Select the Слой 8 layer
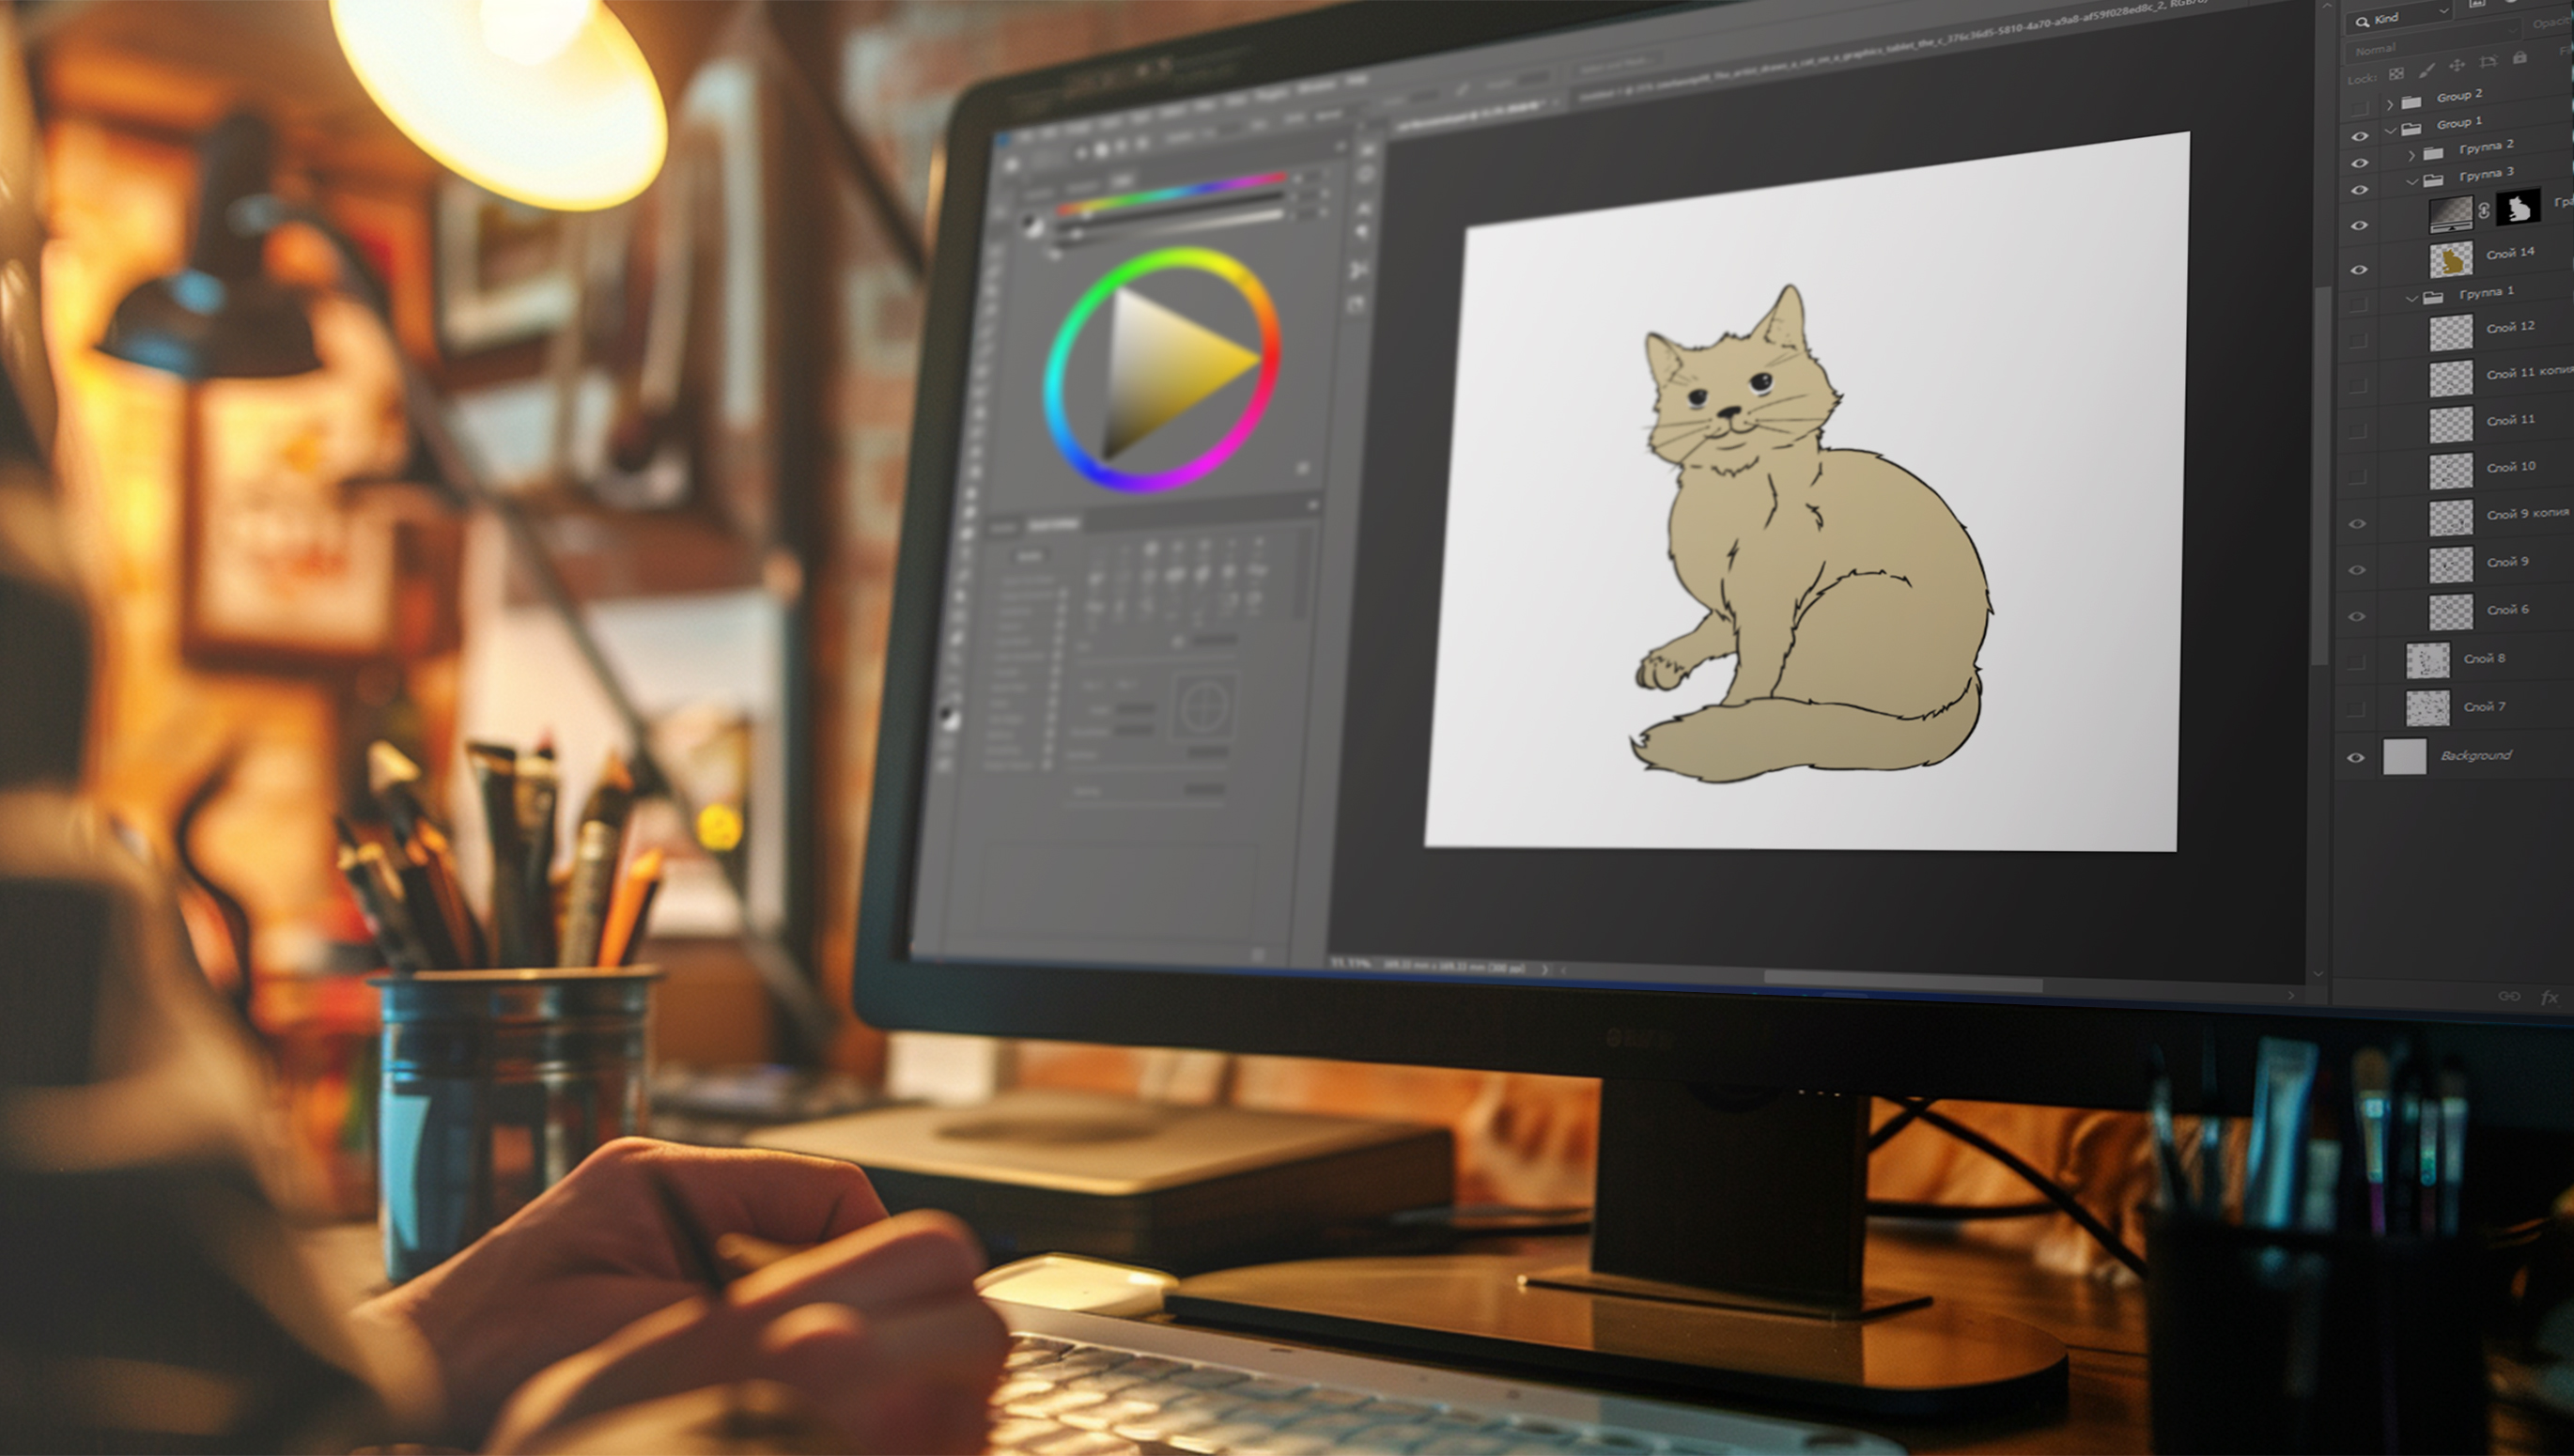Image resolution: width=2574 pixels, height=1456 pixels. [x=2484, y=658]
